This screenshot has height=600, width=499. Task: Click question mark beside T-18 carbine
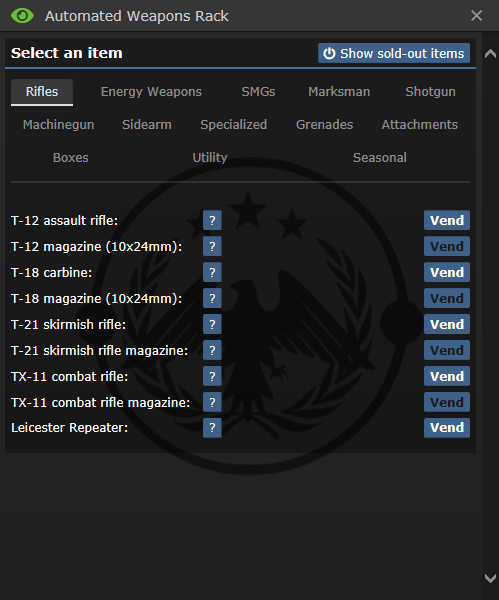click(212, 272)
